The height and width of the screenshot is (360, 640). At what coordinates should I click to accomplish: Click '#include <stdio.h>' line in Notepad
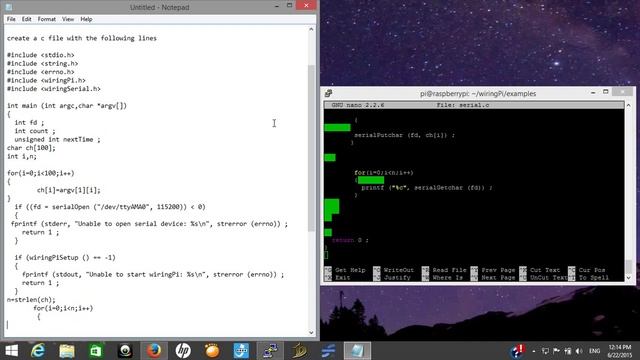pos(41,55)
